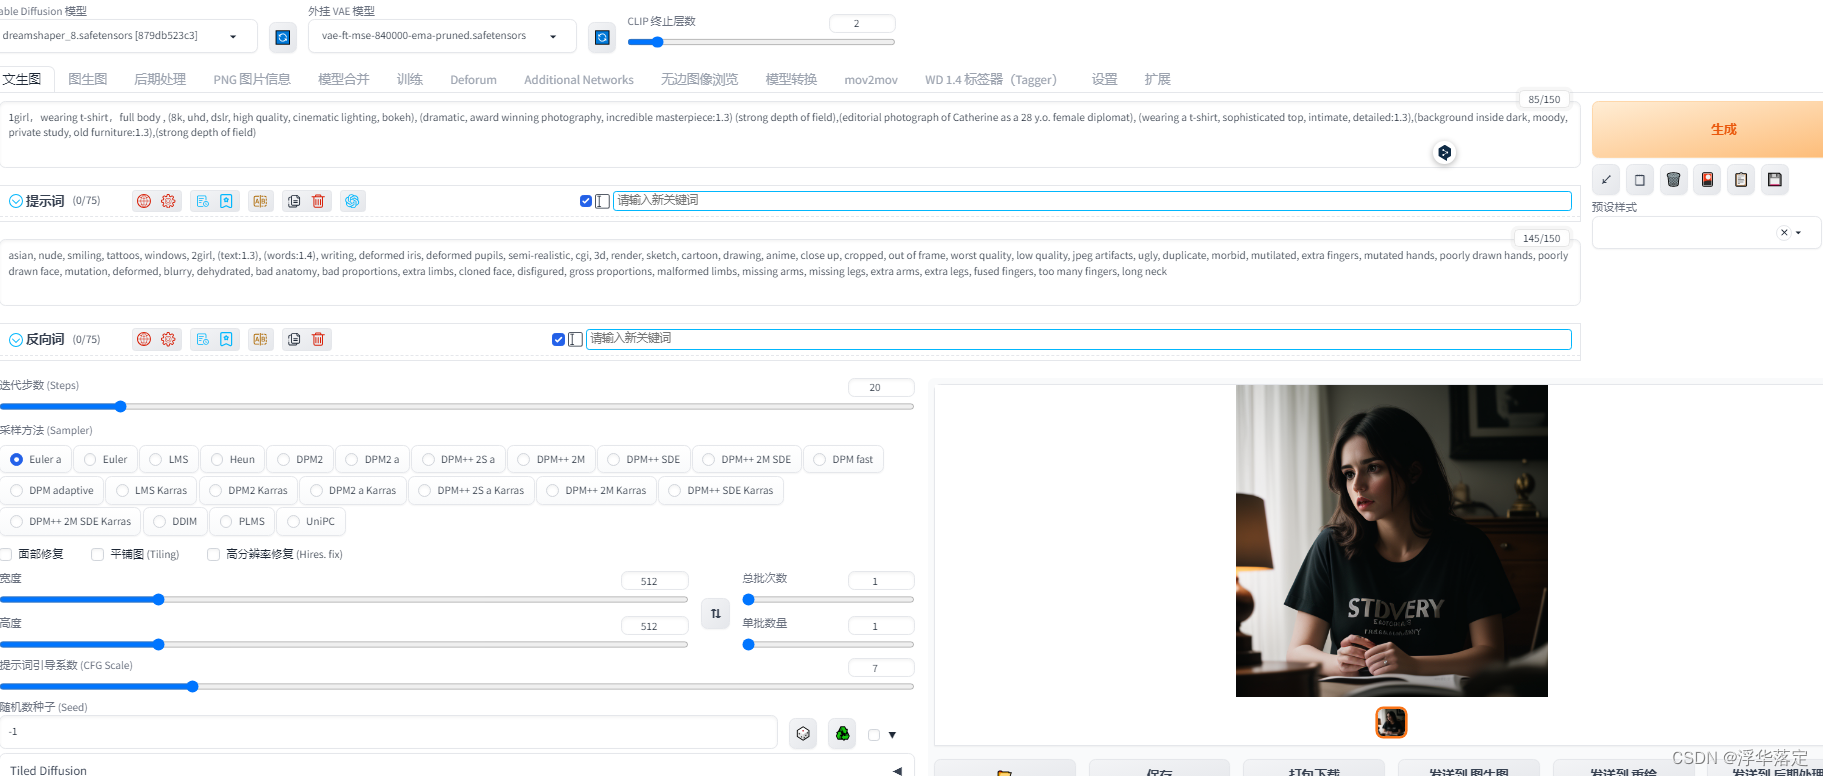Select the Heun sampler
1823x776 pixels.
(232, 460)
